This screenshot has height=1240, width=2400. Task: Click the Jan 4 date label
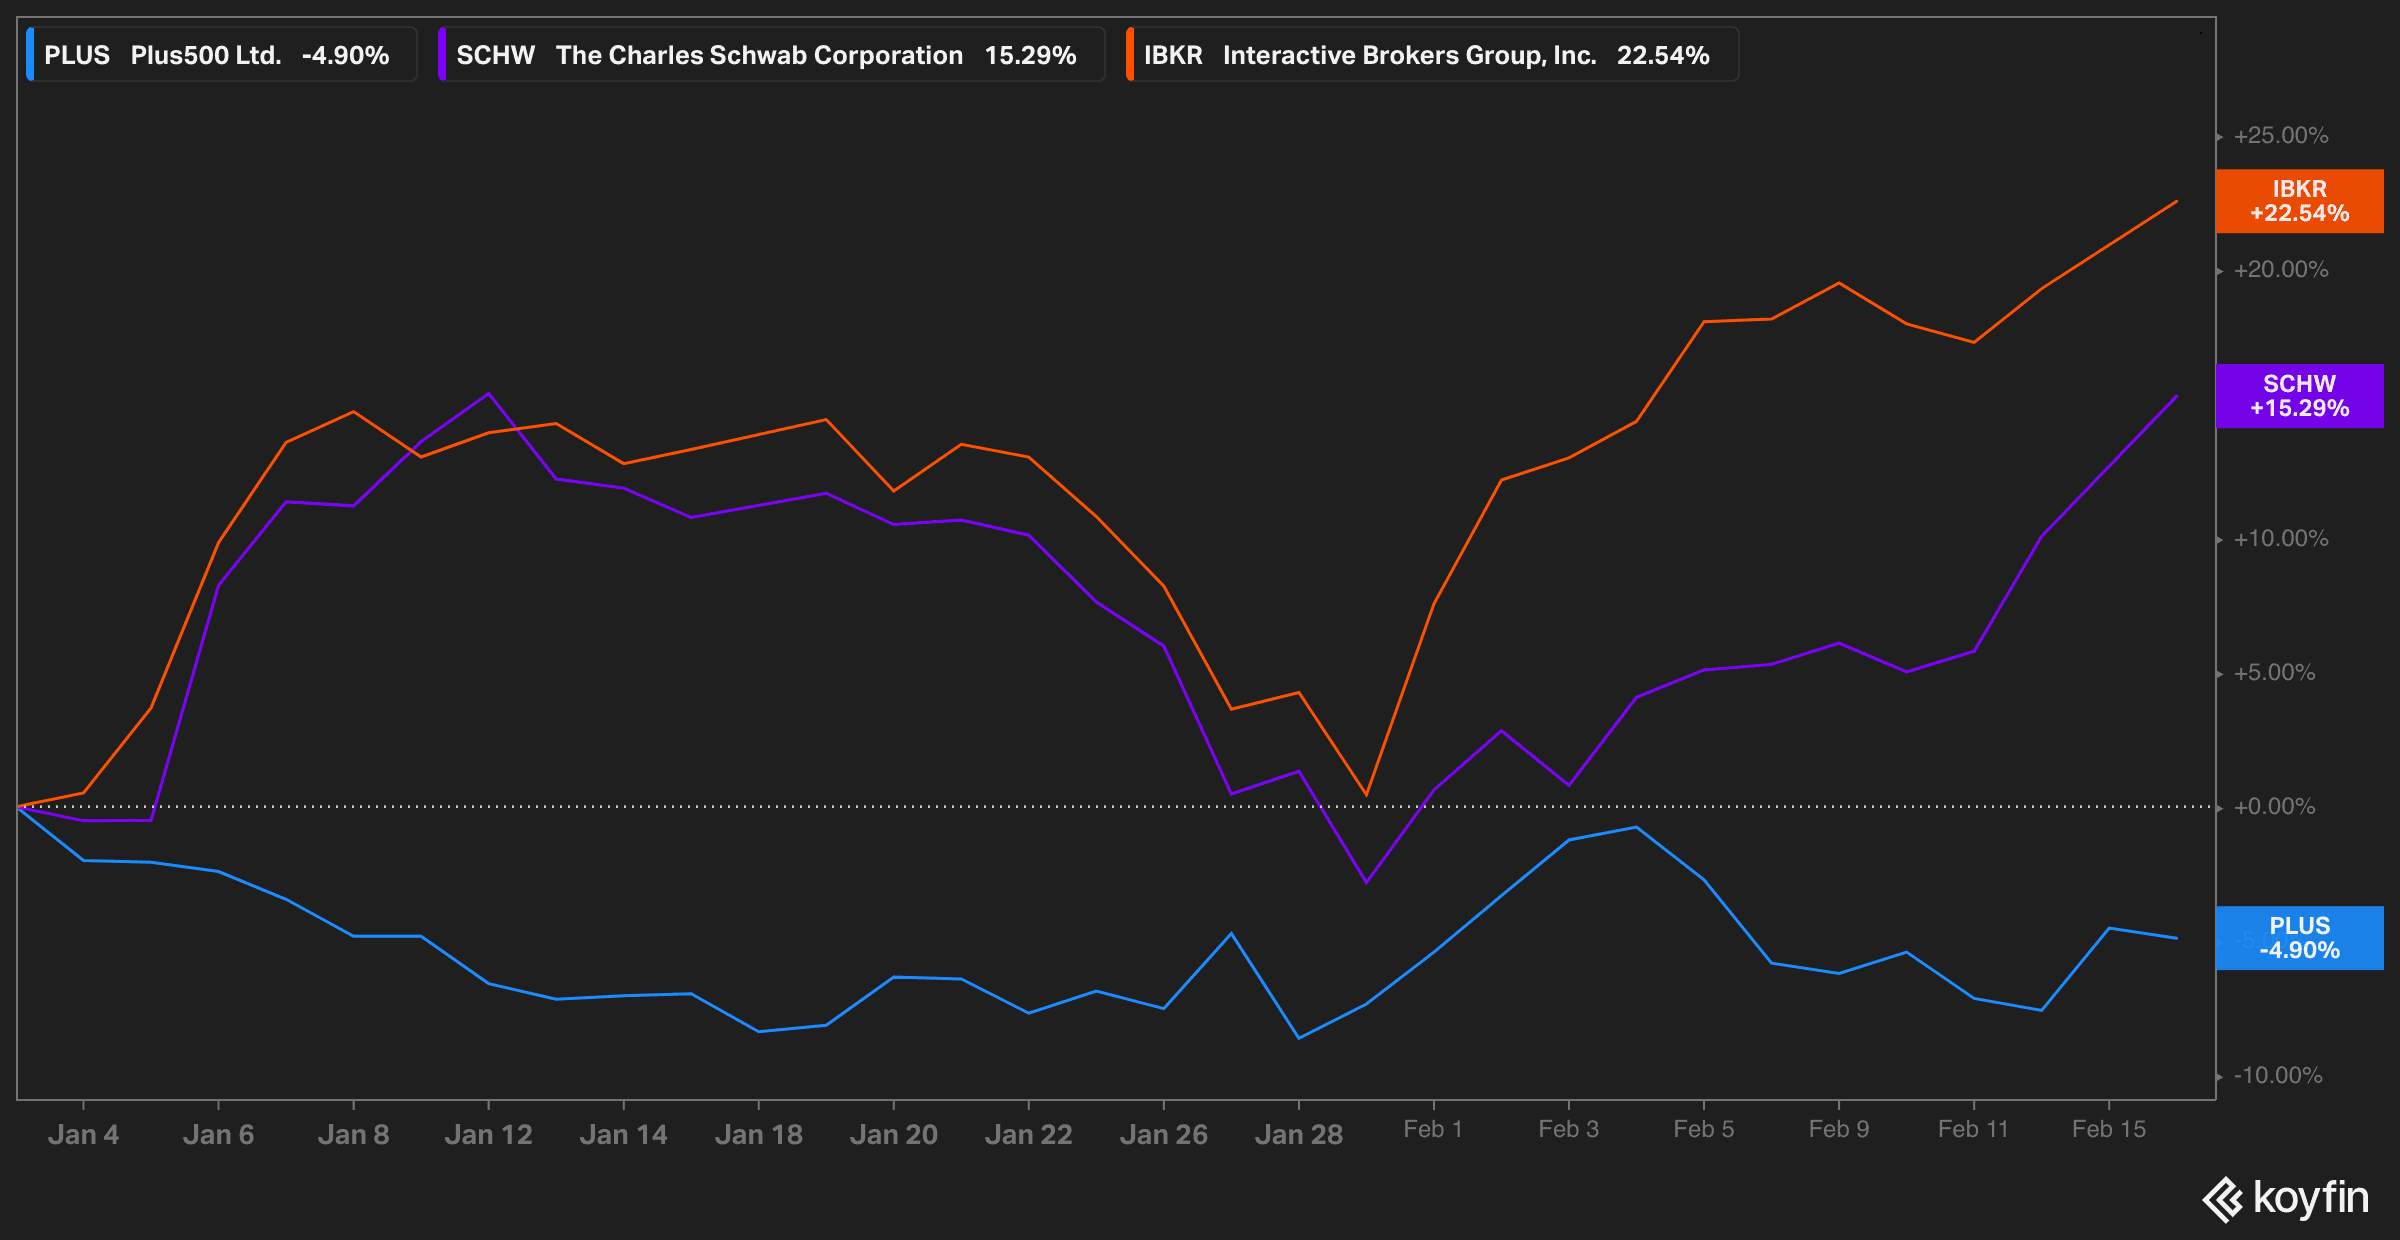(x=83, y=1135)
